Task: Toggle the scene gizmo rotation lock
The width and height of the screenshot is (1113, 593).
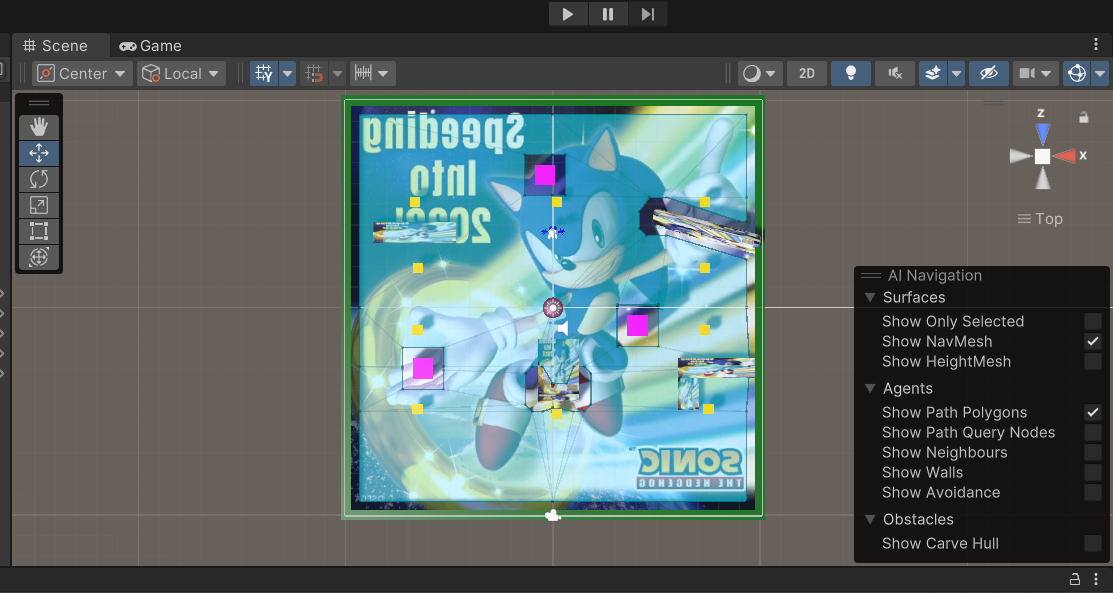Action: [1083, 117]
